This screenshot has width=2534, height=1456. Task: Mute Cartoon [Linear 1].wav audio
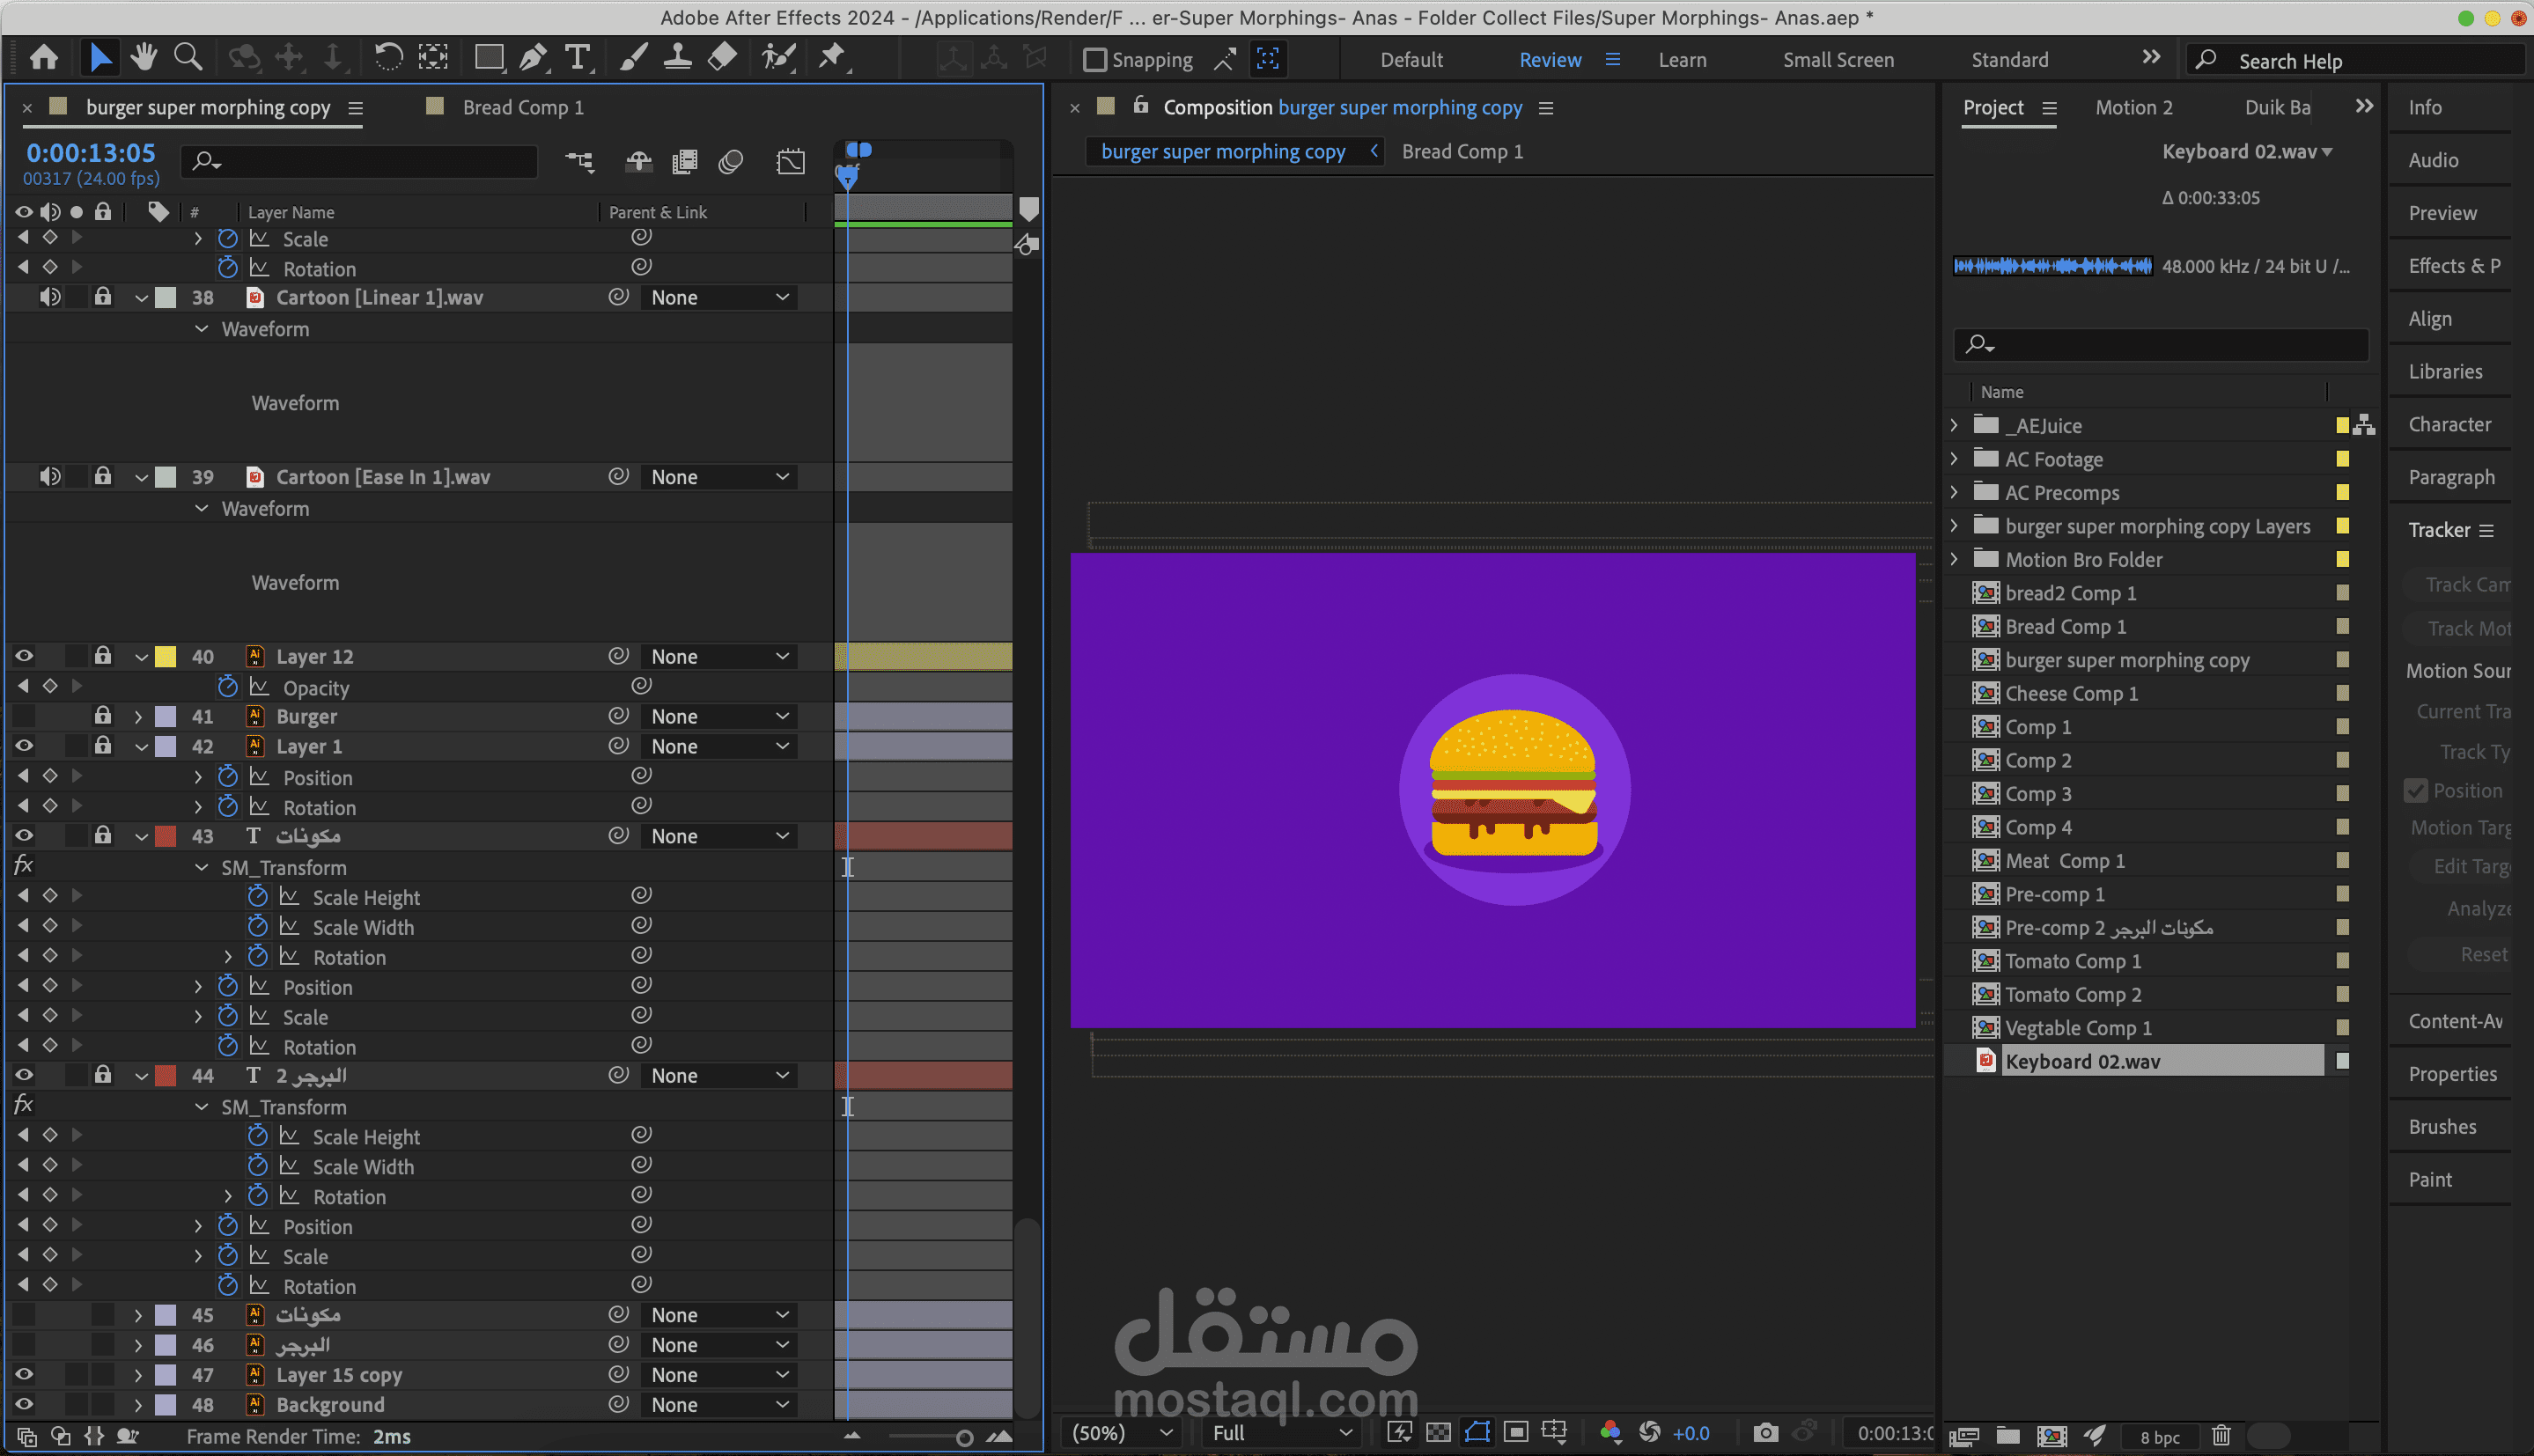(49, 297)
